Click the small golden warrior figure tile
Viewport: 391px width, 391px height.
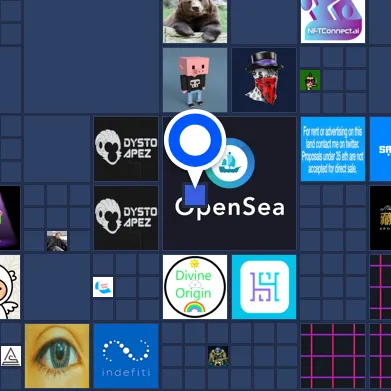(x=218, y=356)
